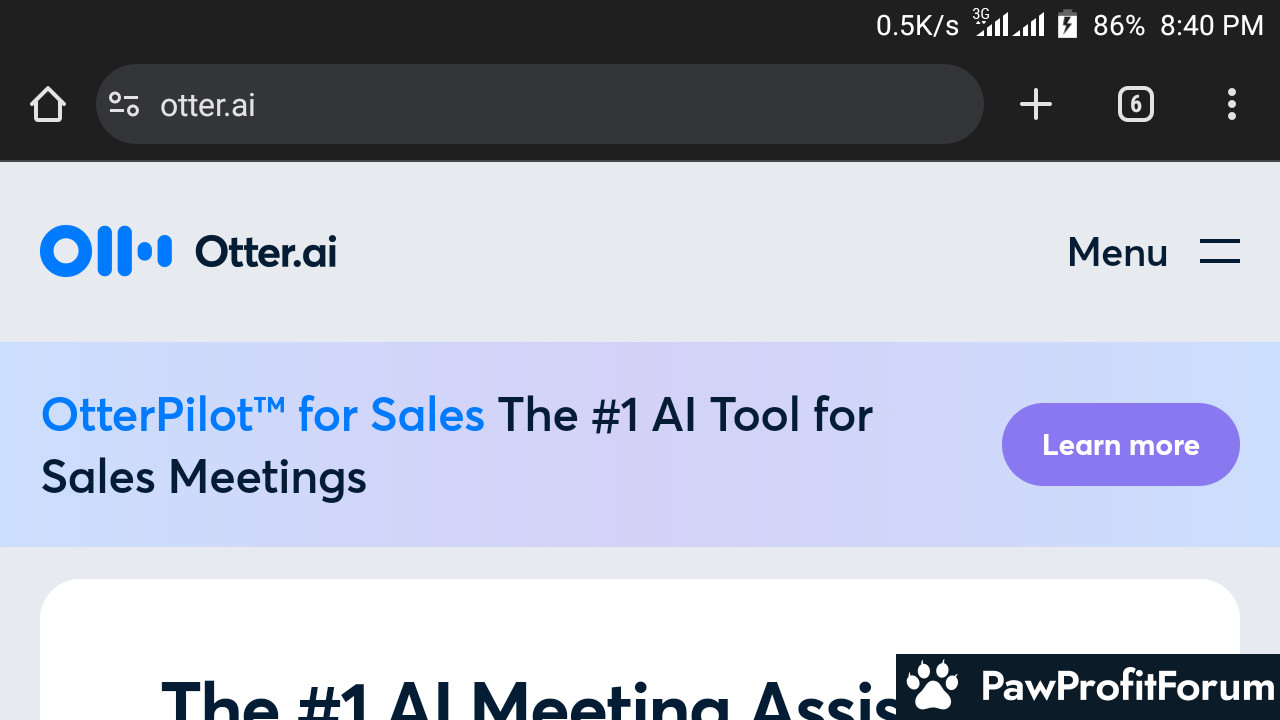Tap the browser home icon

point(47,104)
